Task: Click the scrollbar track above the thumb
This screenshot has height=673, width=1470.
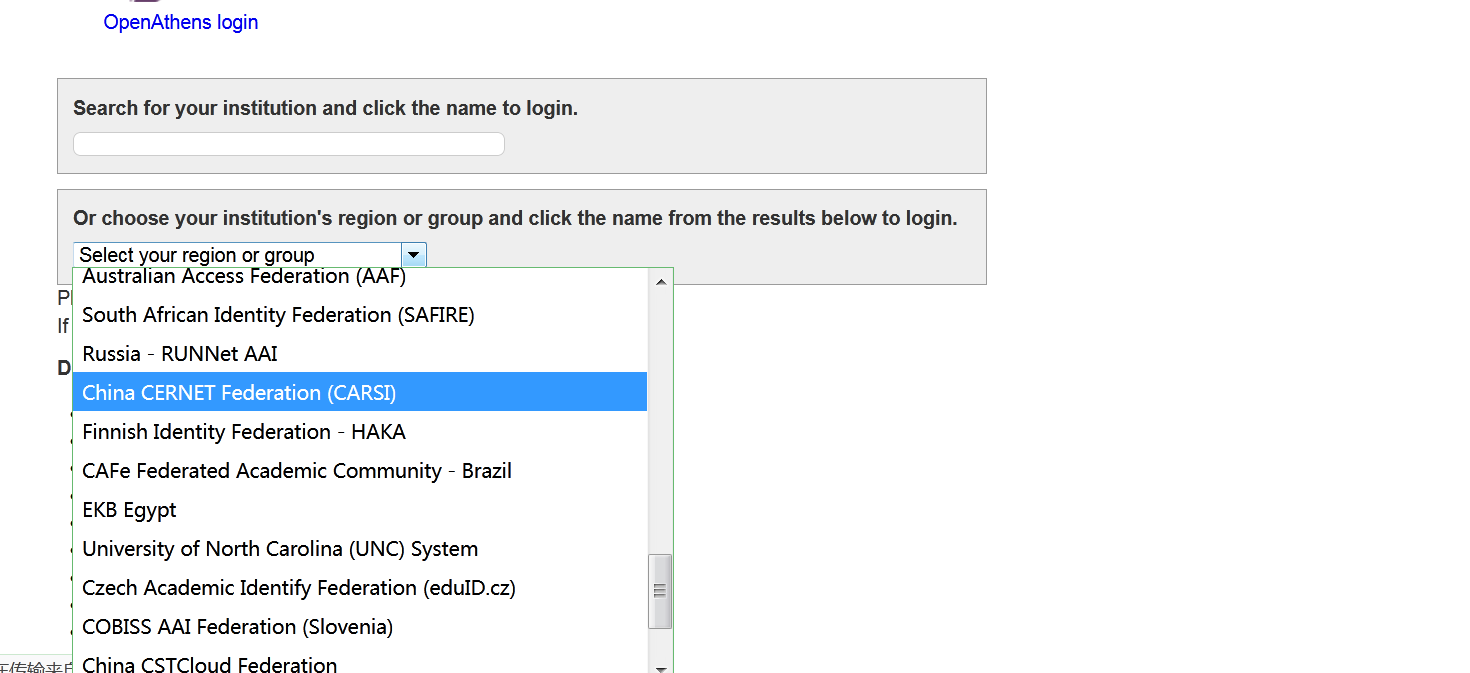Action: click(x=660, y=420)
